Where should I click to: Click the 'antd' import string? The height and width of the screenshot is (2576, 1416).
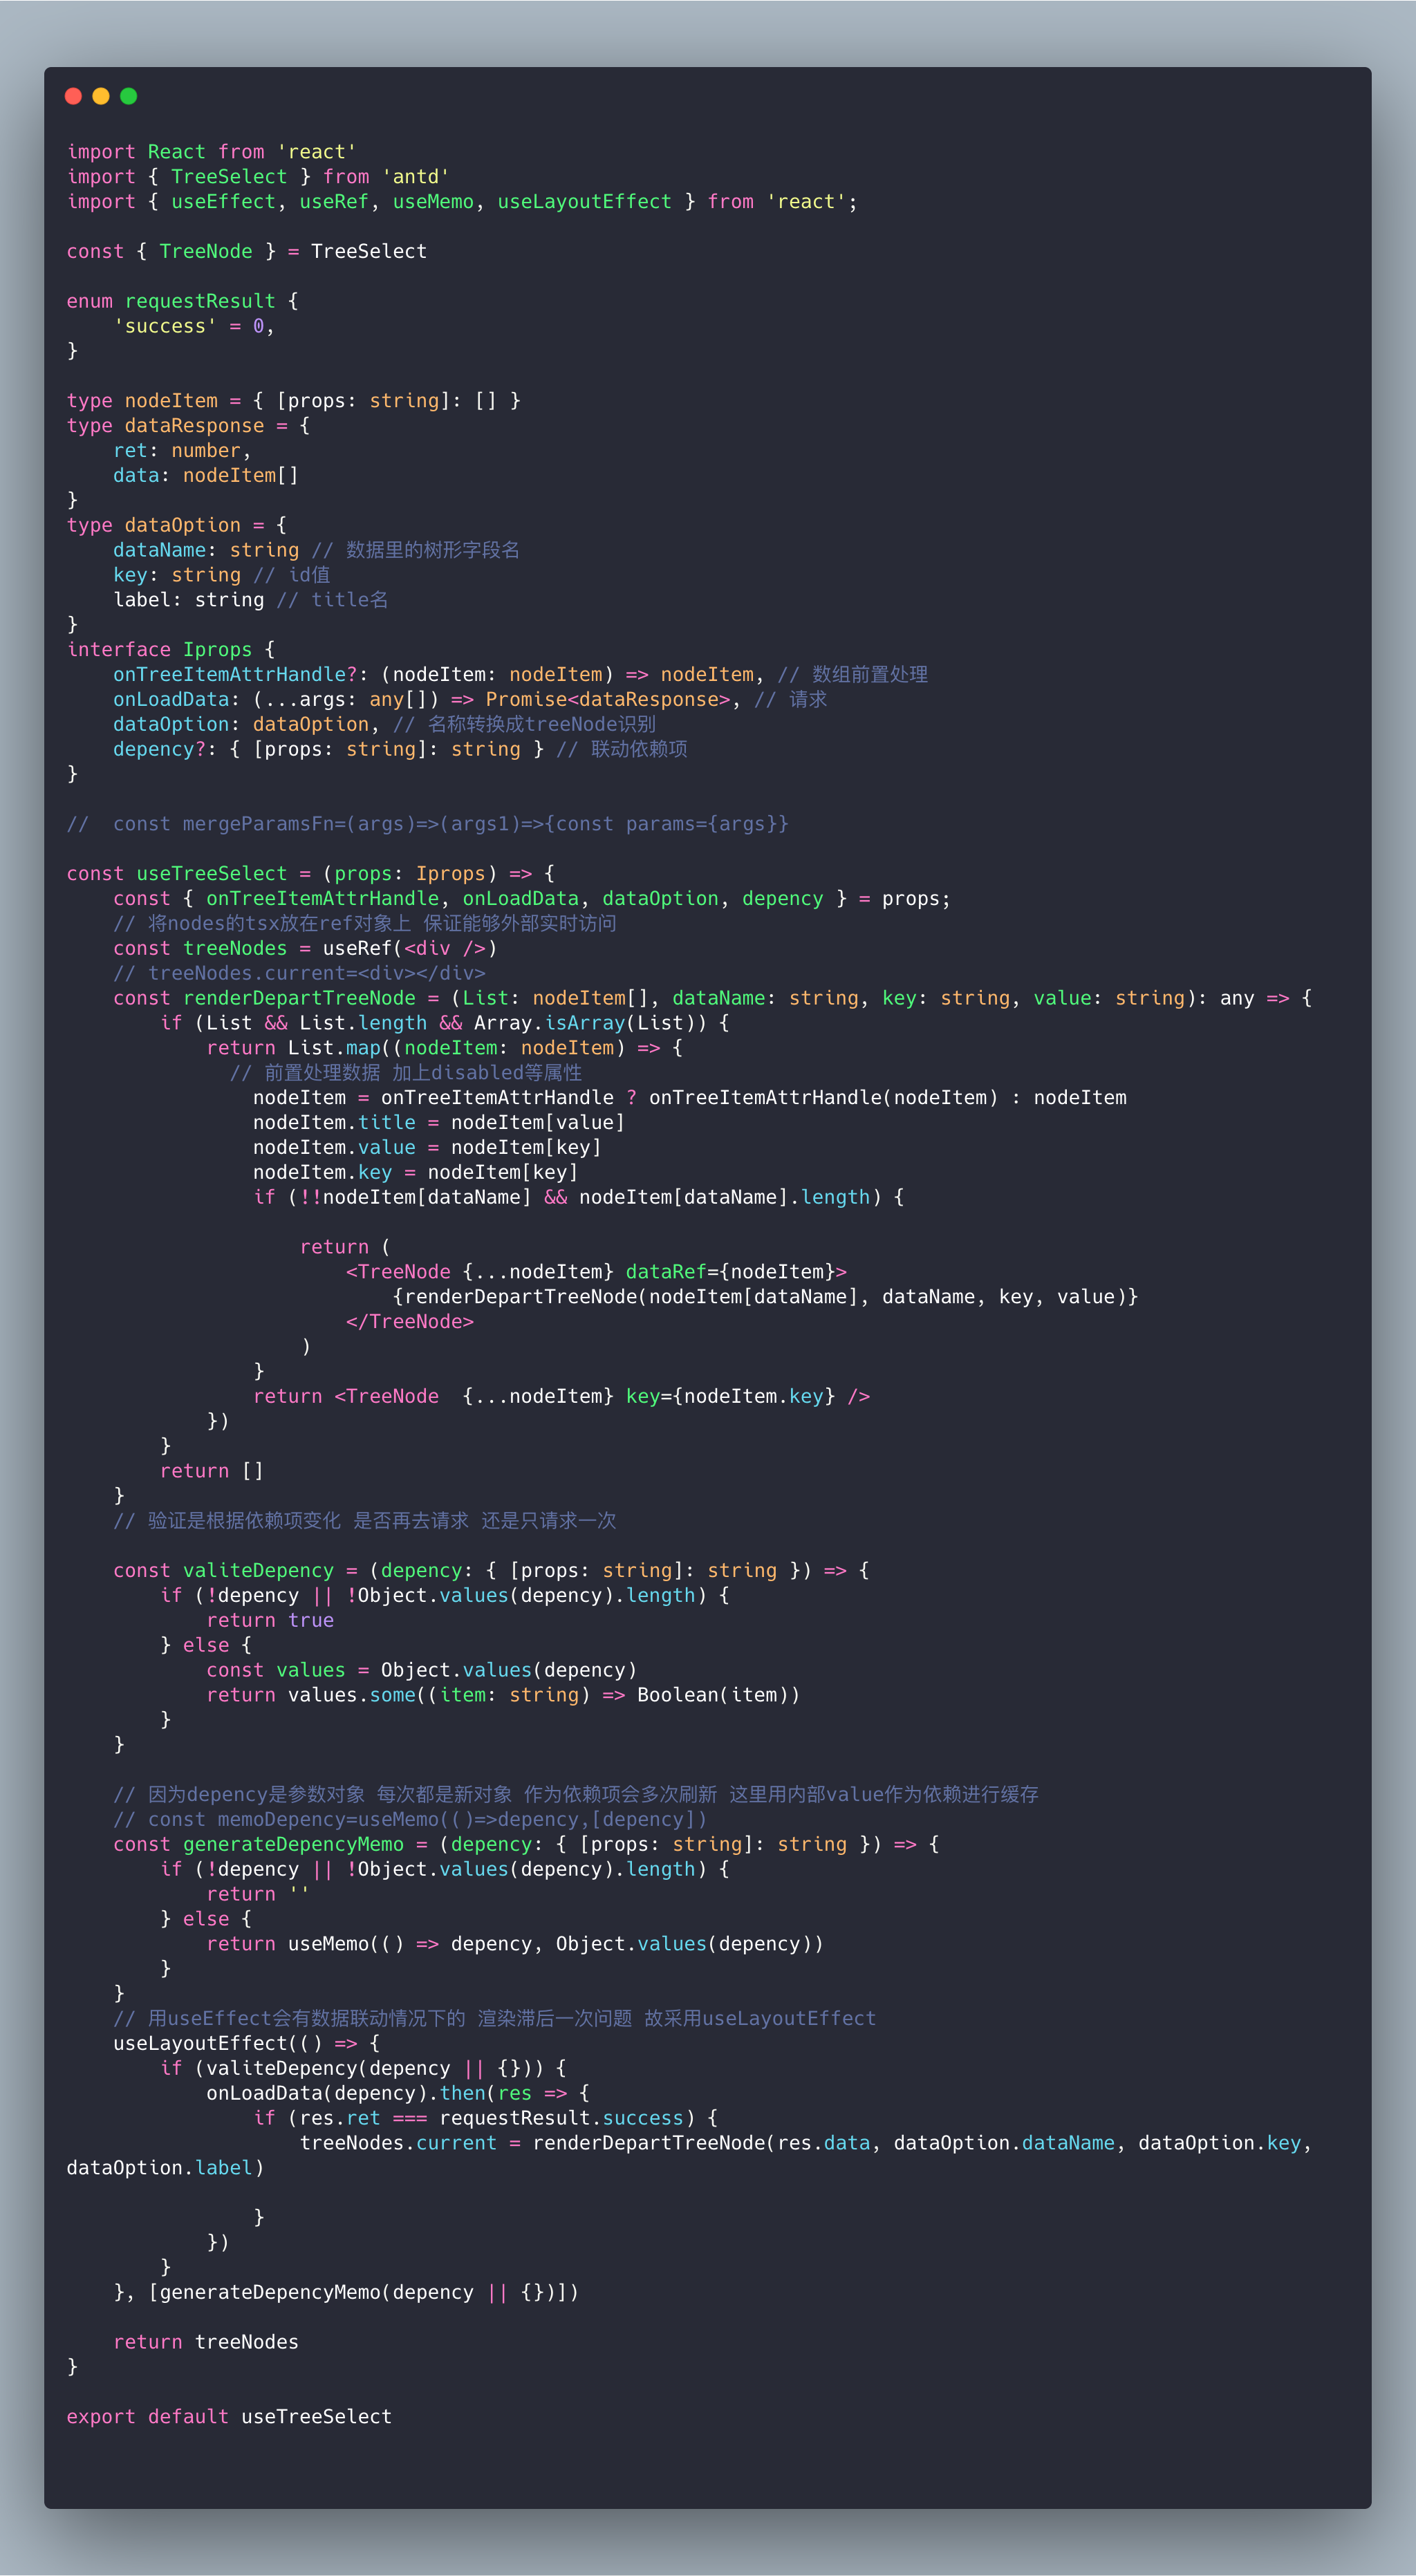tap(416, 177)
